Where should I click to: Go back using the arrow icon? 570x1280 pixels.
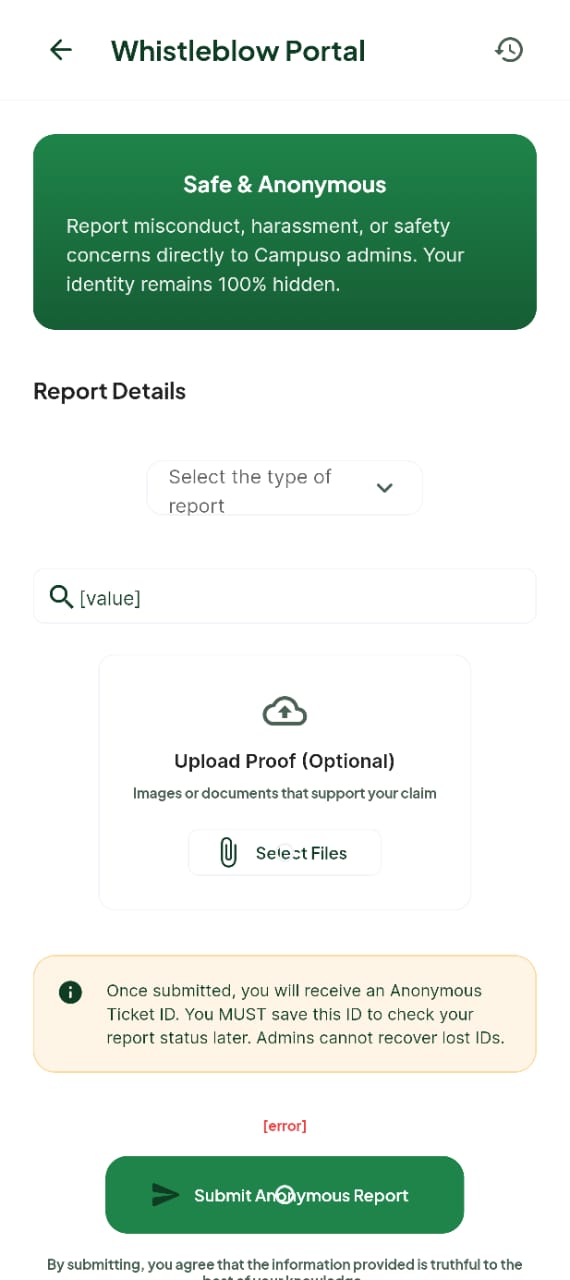pyautogui.click(x=61, y=50)
